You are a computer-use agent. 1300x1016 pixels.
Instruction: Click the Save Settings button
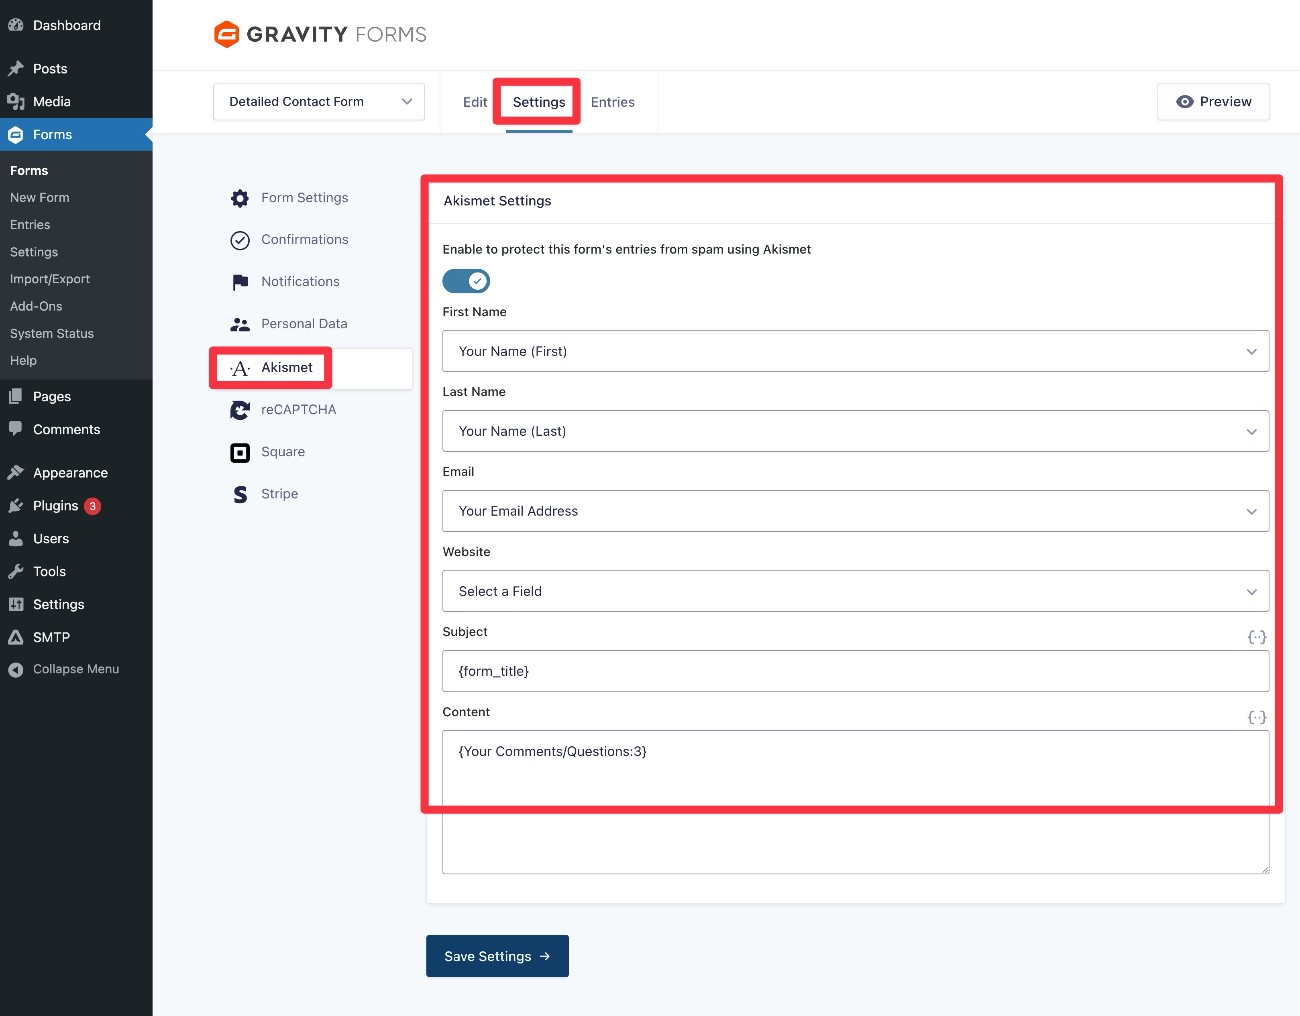coord(497,956)
